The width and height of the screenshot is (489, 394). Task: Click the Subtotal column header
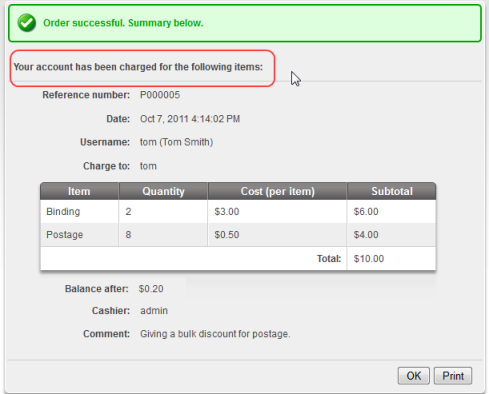(x=392, y=191)
